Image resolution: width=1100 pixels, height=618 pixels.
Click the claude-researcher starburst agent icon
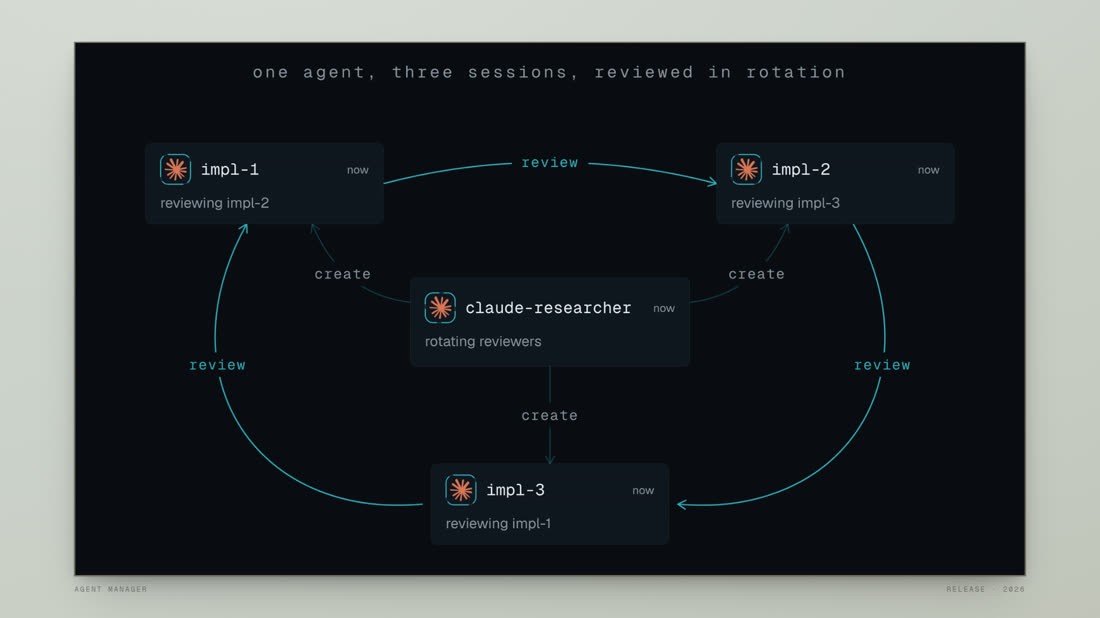[440, 307]
